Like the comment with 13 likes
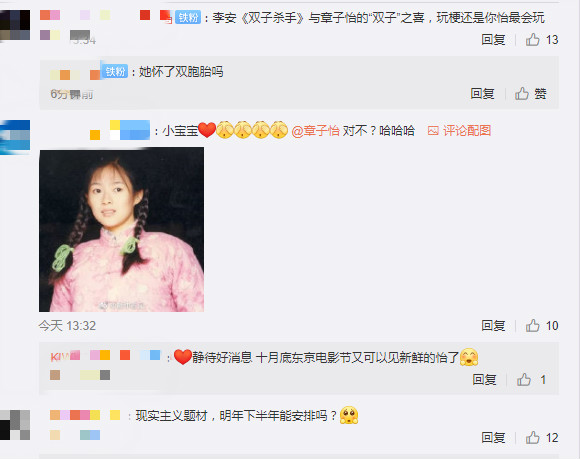The height and width of the screenshot is (459, 580). coord(533,40)
